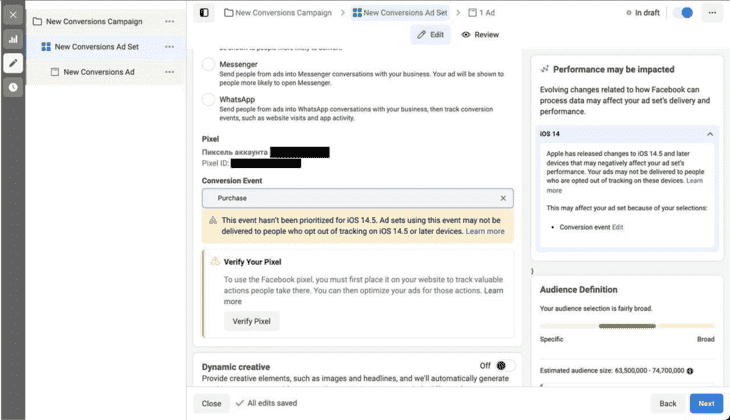The image size is (730, 420).
Task: Click the Verify Your Pixel heading
Action: pos(252,262)
